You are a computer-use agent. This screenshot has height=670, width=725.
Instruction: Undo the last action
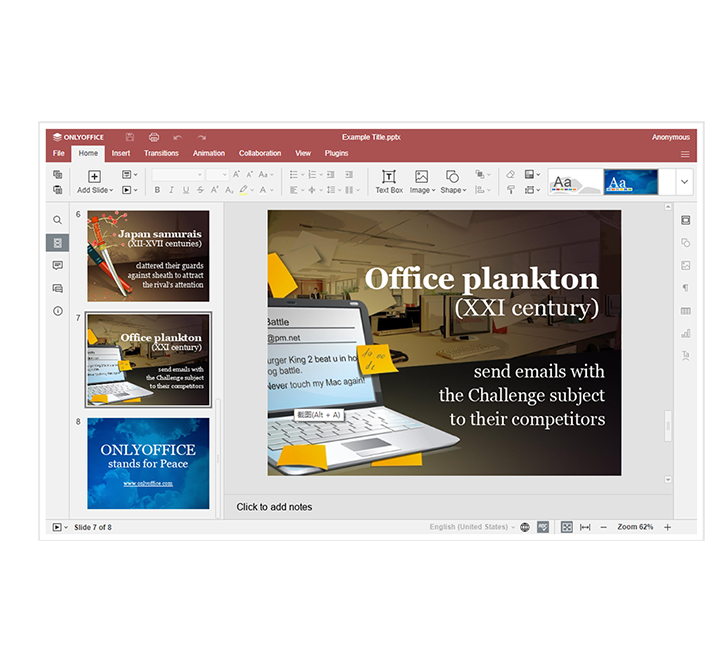click(178, 137)
